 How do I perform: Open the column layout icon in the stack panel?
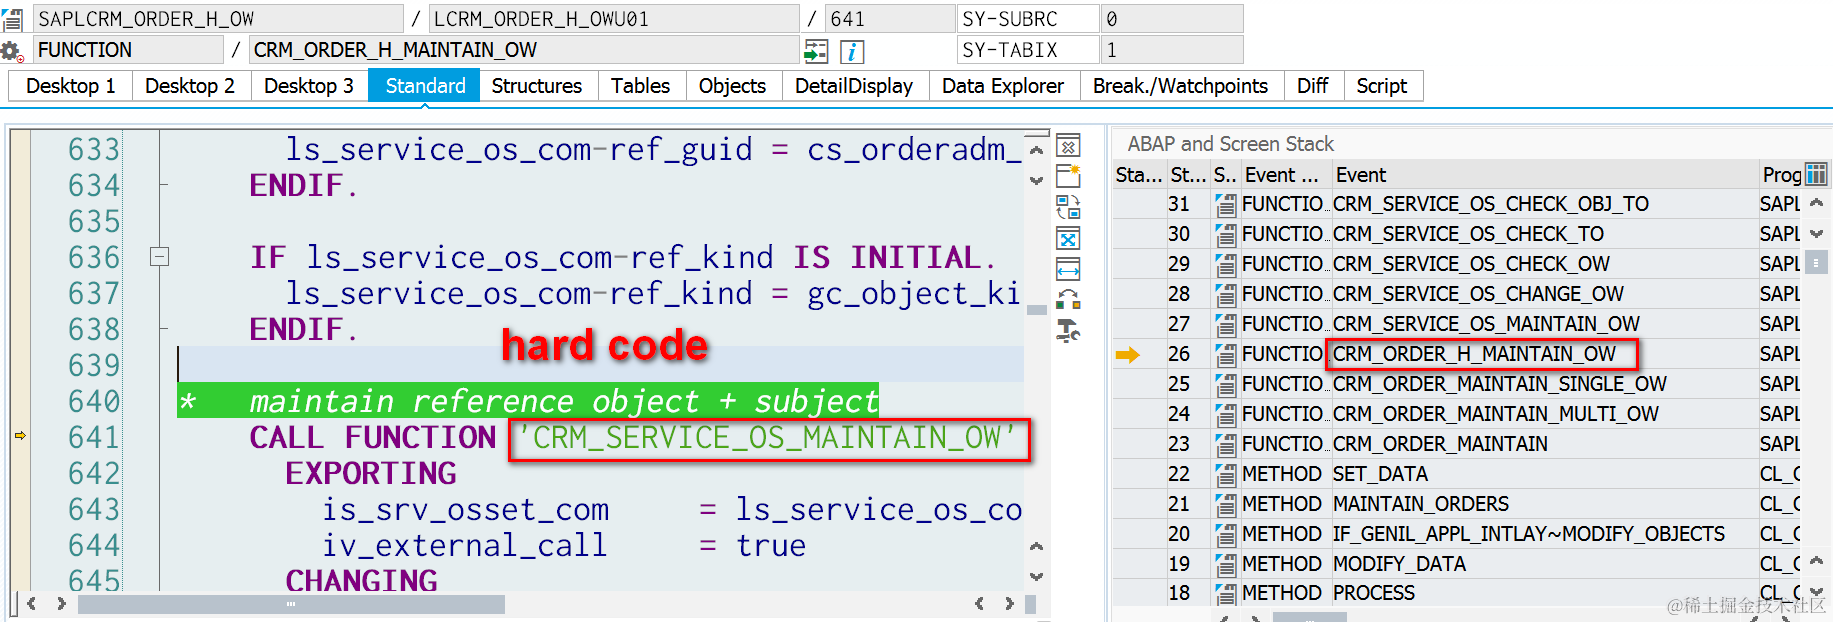[x=1816, y=174]
